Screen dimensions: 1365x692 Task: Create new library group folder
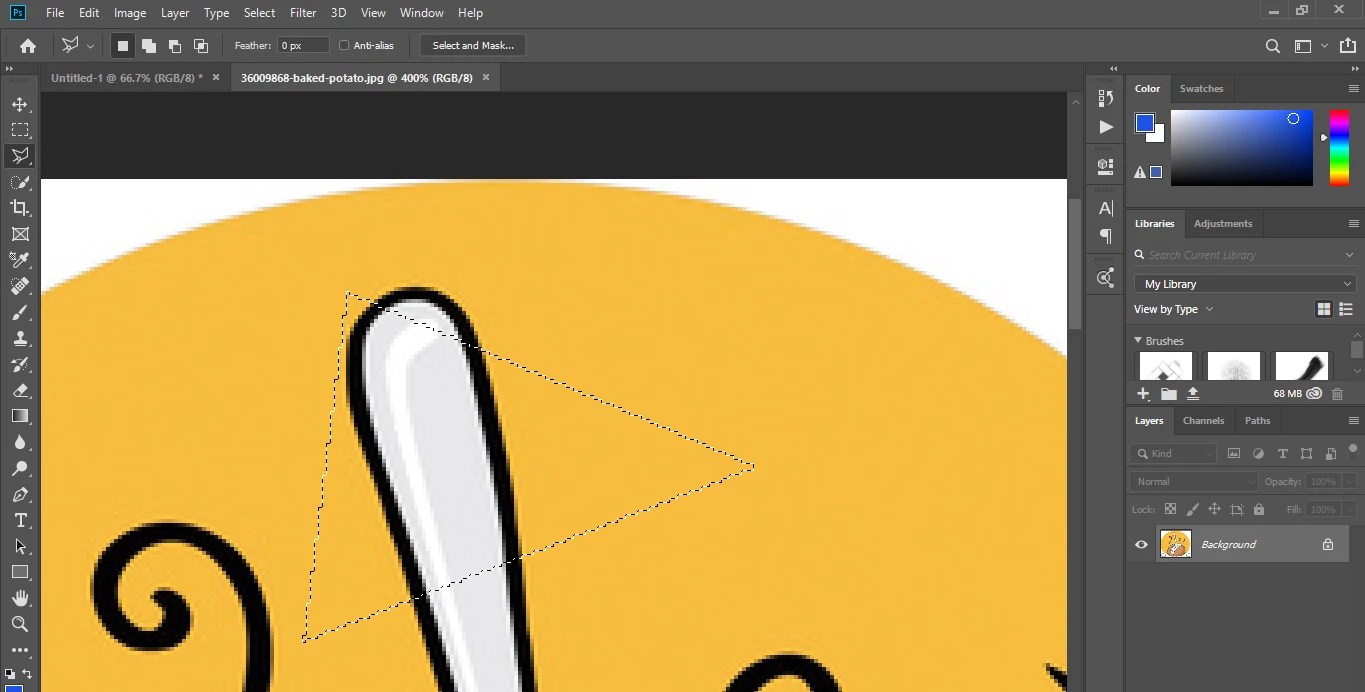coord(1168,394)
